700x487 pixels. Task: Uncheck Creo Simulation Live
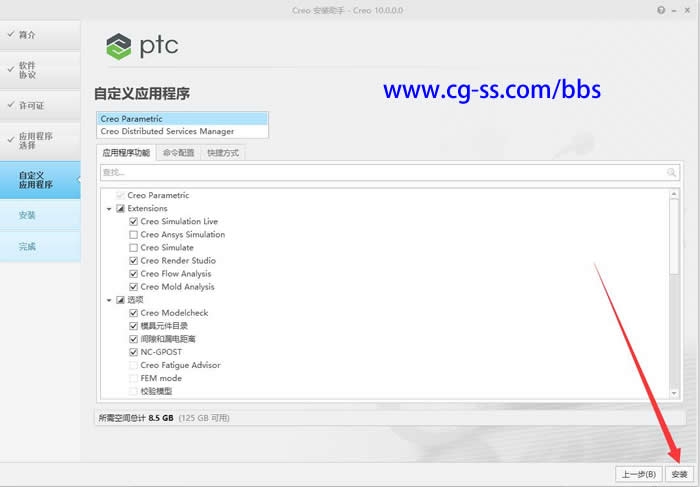pos(134,222)
